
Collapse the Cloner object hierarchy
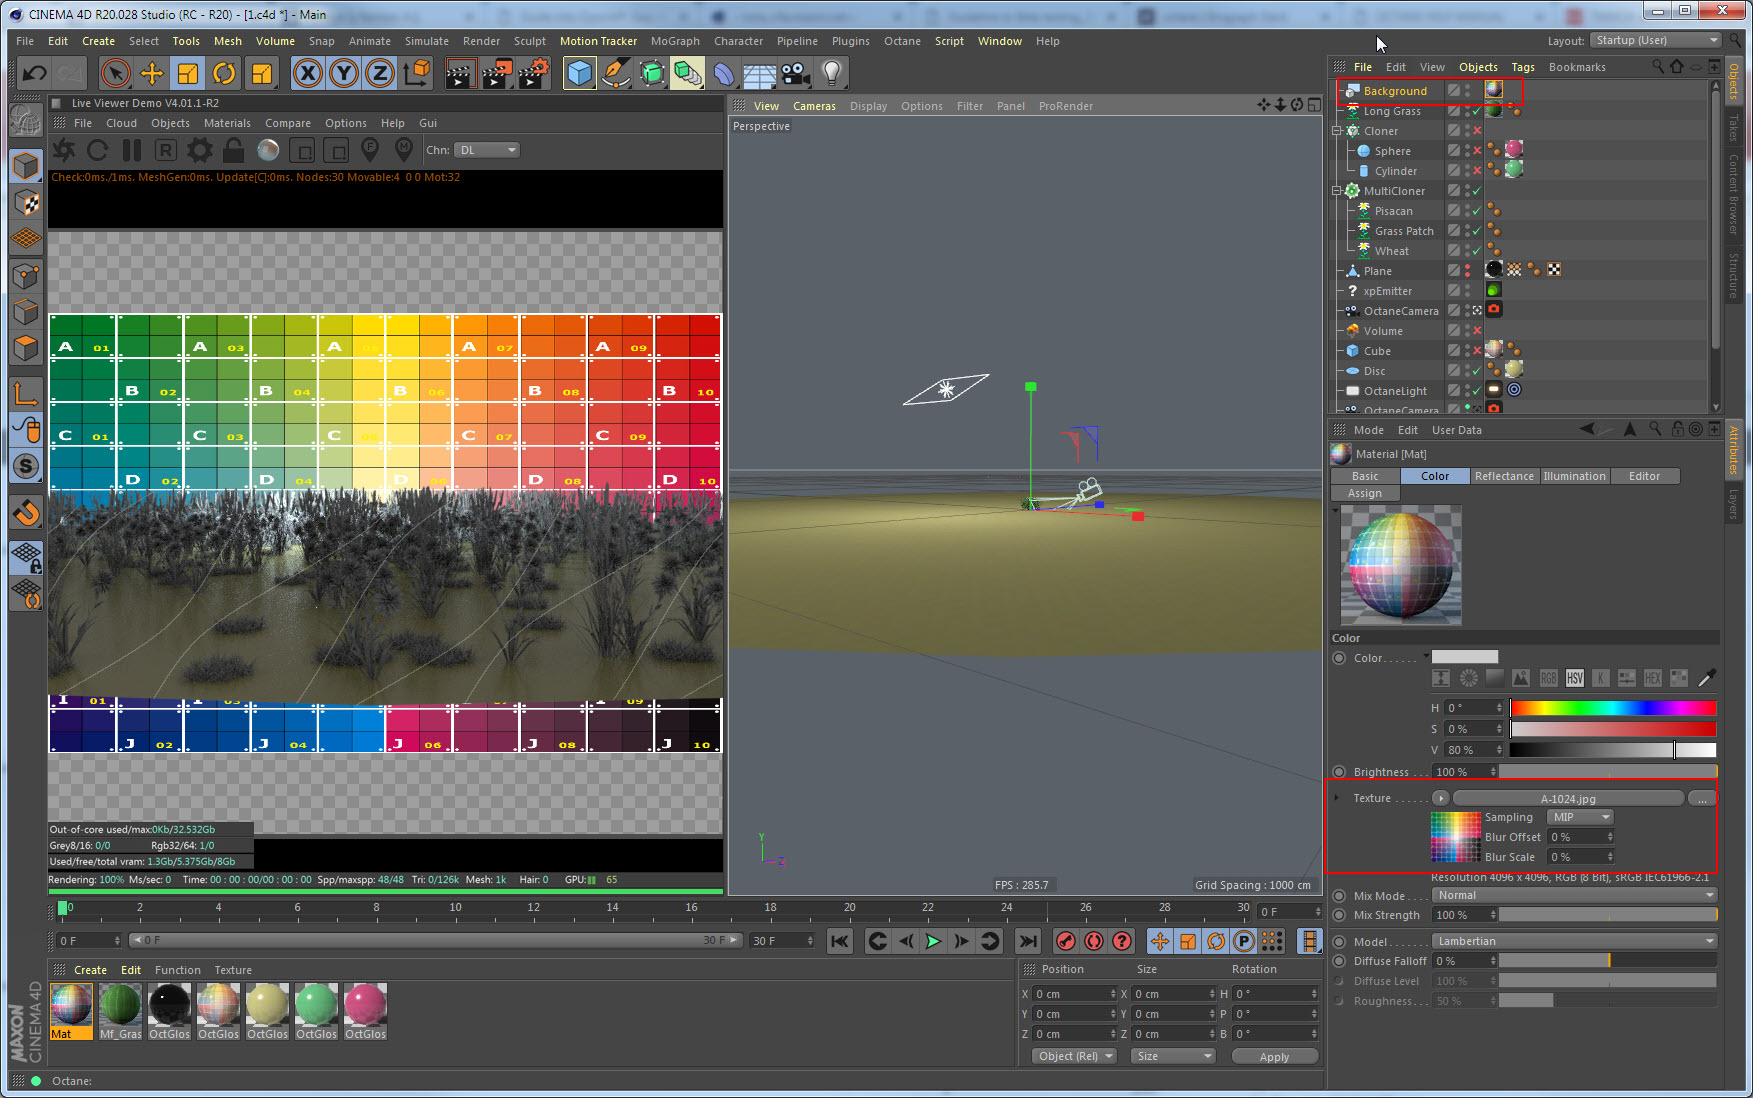[x=1337, y=131]
